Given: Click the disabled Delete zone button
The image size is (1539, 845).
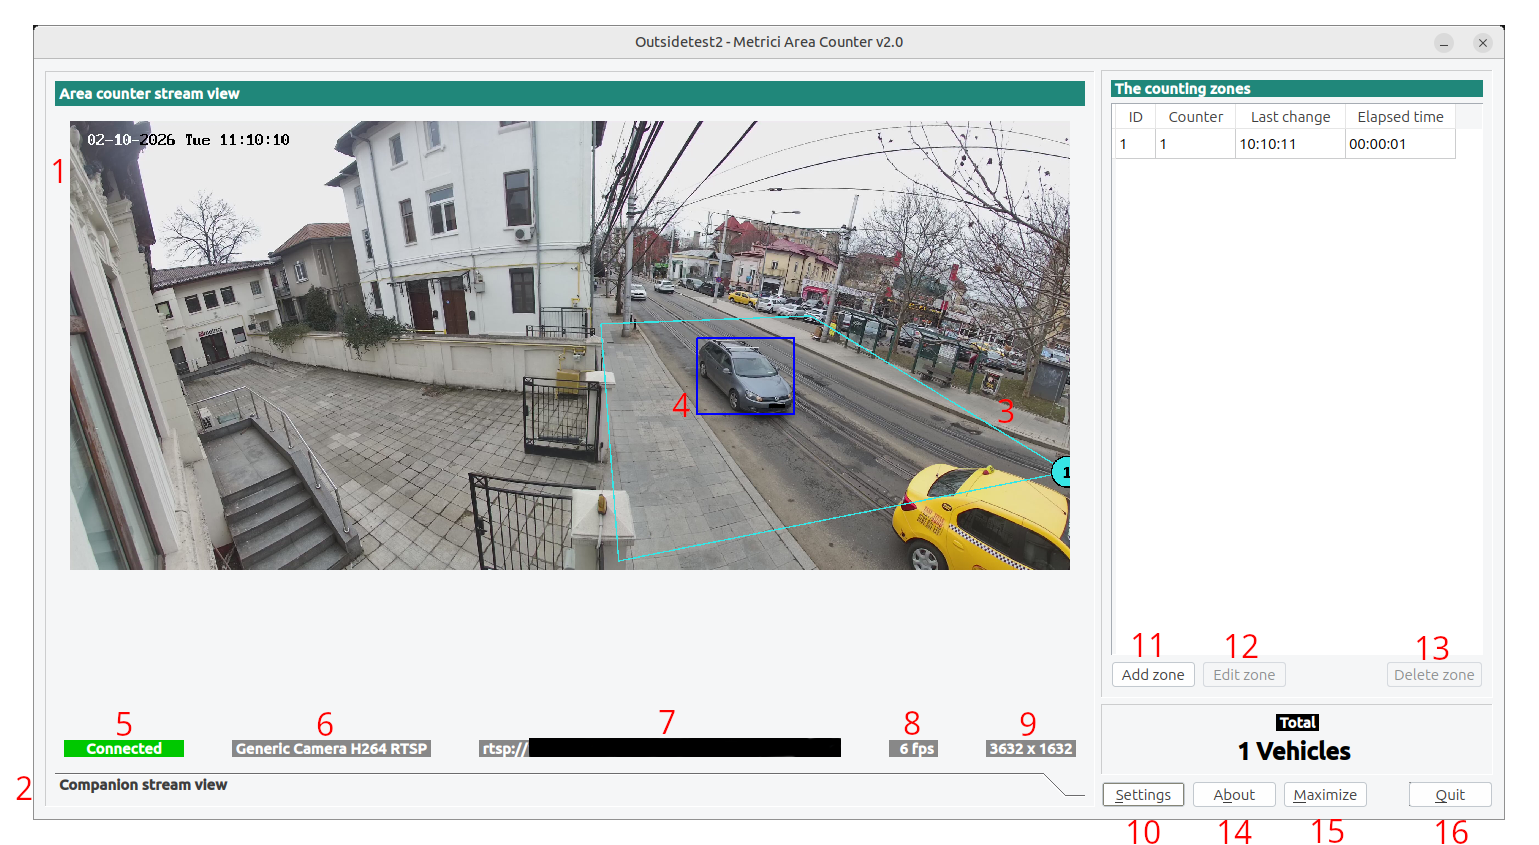Looking at the screenshot, I should pos(1434,675).
